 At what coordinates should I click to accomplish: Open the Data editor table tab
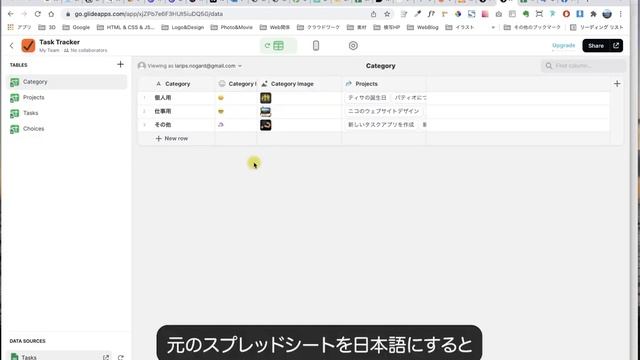[278, 46]
